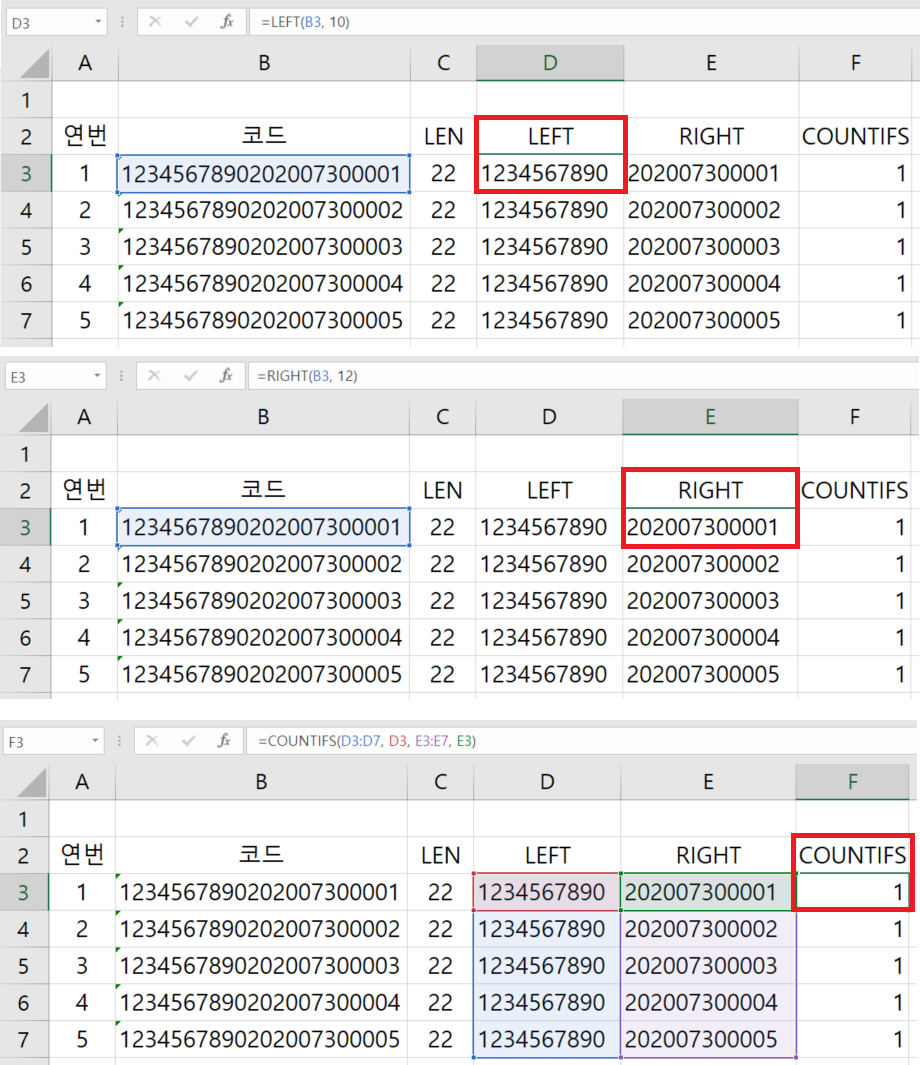Expand the Name Box dropdown showing D3
This screenshot has width=920, height=1065.
coord(98,22)
